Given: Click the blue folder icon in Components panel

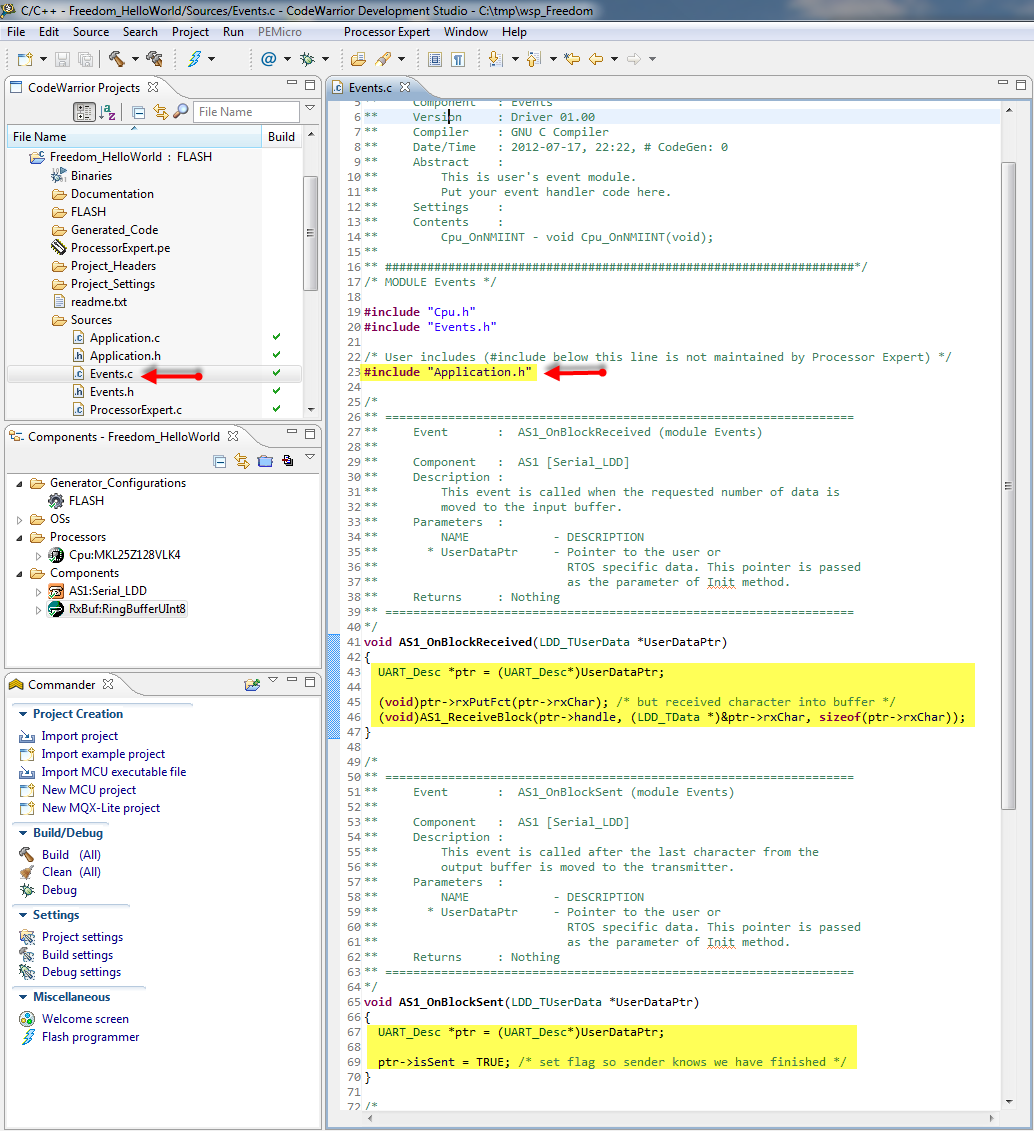Looking at the screenshot, I should point(265,461).
